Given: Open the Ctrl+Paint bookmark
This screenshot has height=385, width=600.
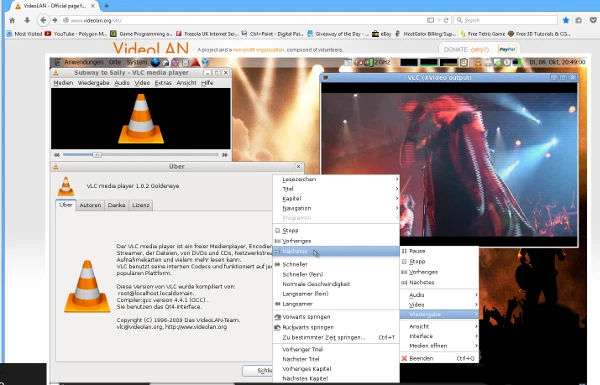Looking at the screenshot, I should point(272,34).
